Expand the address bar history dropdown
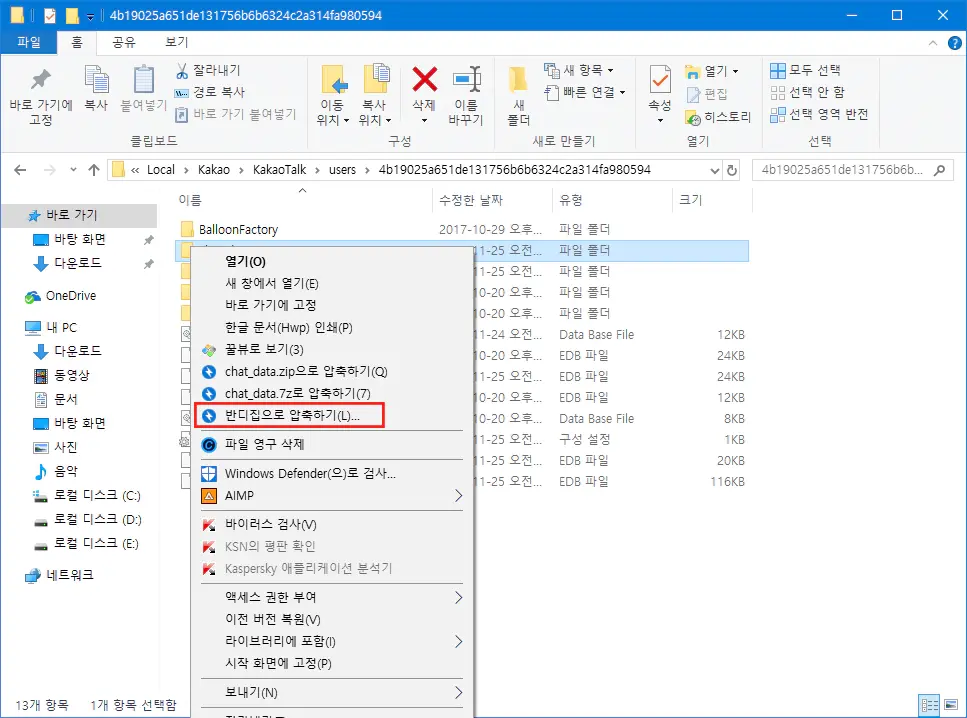Screen dimensions: 967x718 [714, 170]
